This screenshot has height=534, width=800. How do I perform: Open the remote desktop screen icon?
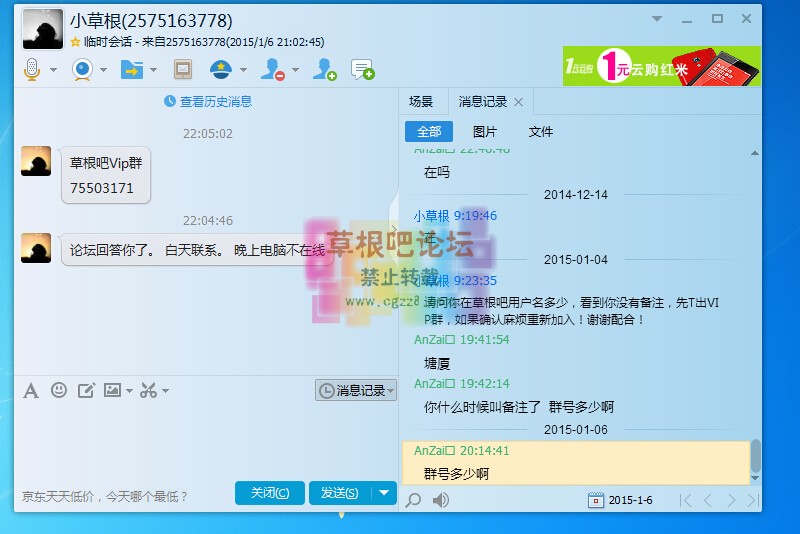[x=183, y=69]
